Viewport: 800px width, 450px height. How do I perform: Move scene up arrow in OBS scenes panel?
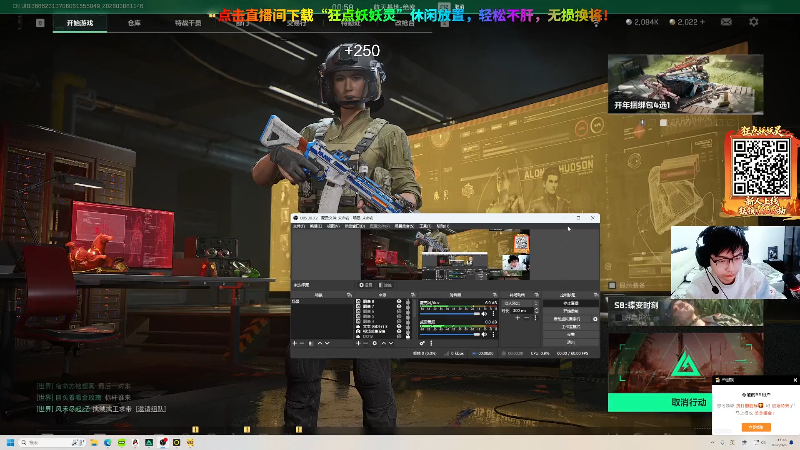point(320,343)
